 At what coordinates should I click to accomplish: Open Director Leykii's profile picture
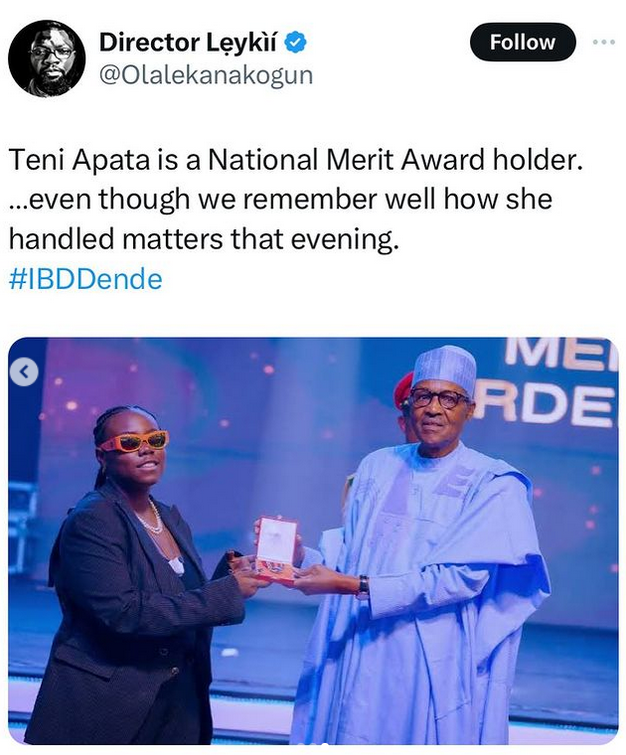coord(47,58)
